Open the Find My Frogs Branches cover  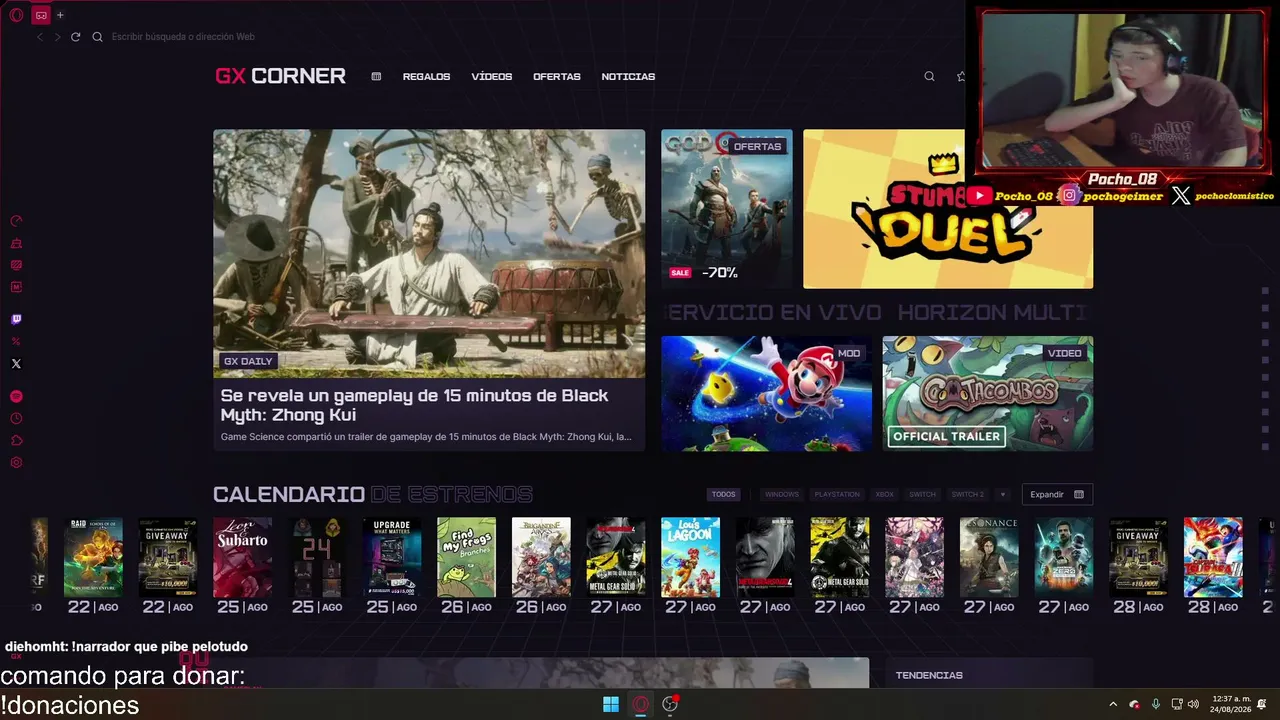click(x=466, y=557)
